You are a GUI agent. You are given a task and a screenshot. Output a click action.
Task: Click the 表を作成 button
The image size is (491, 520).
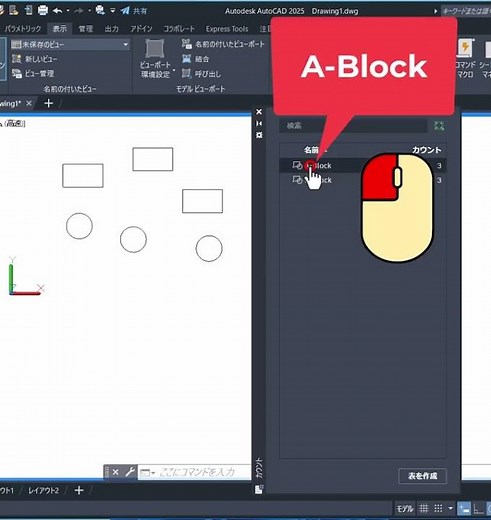[x=422, y=476]
